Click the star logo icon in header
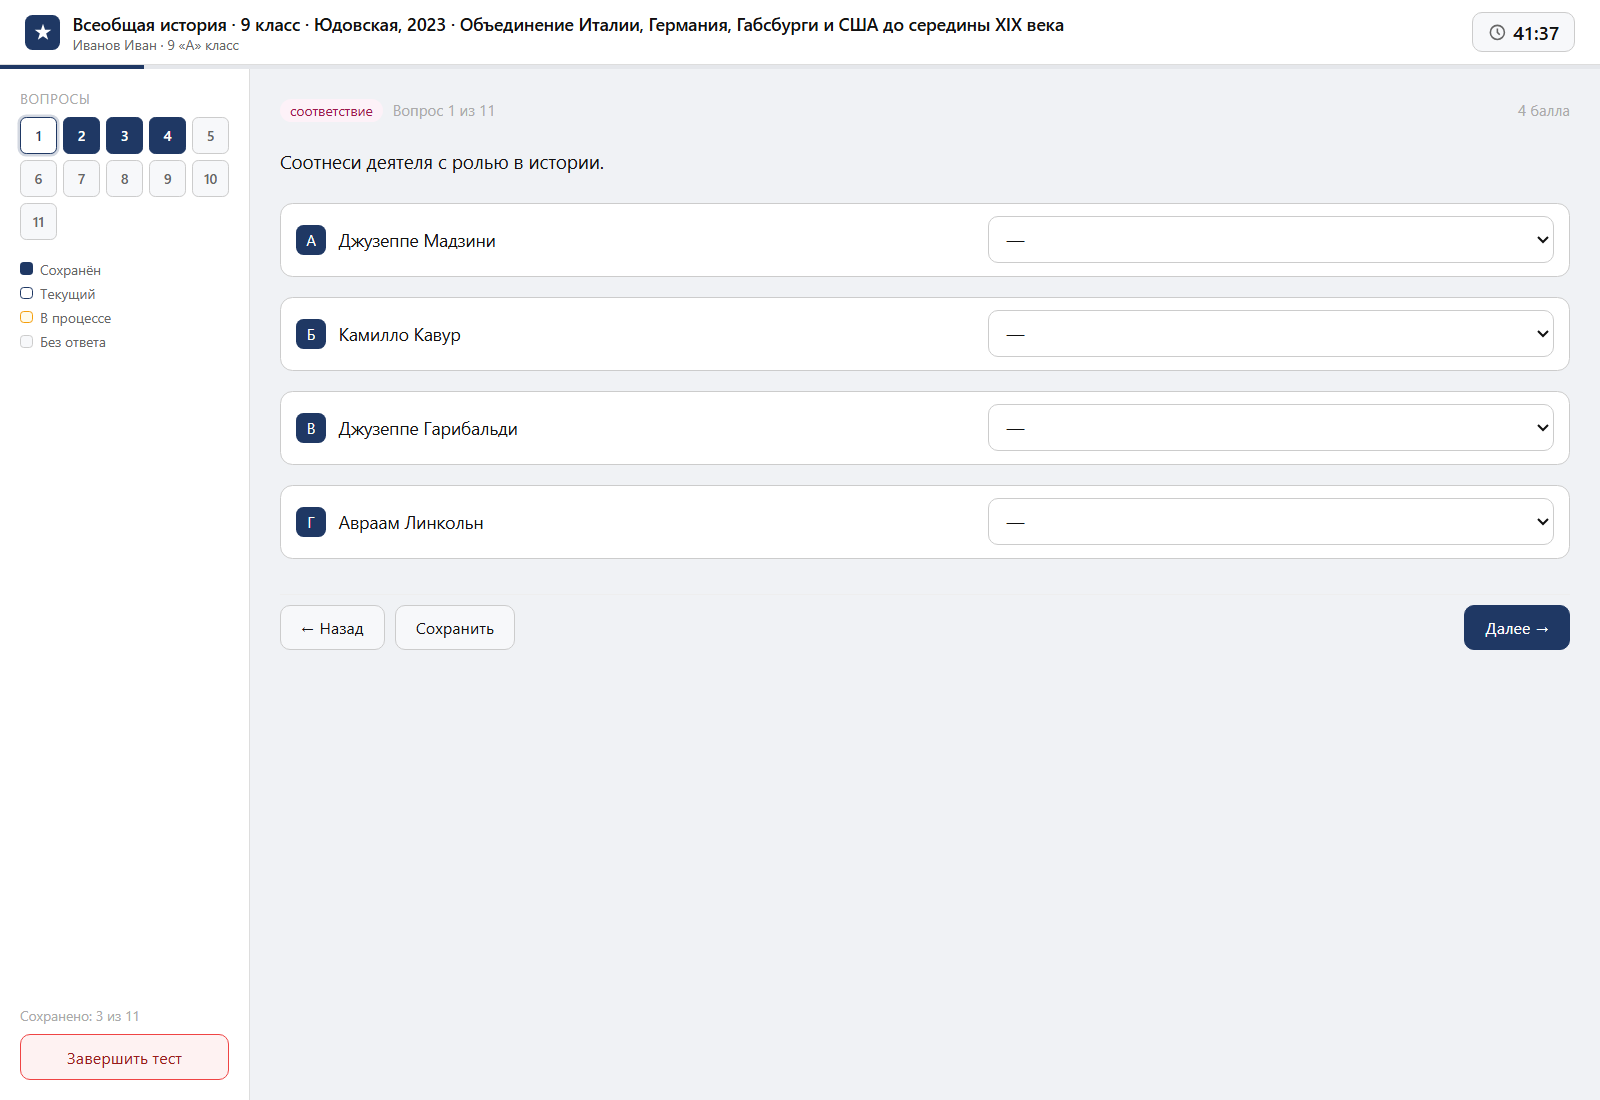This screenshot has width=1600, height=1100. [42, 33]
